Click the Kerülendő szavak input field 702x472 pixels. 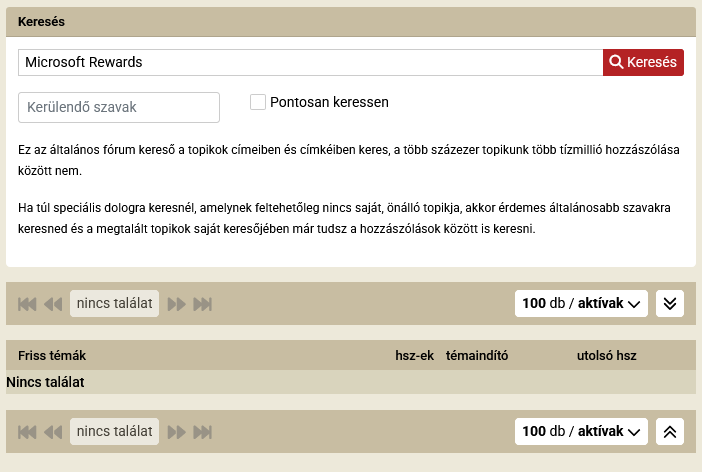119,107
